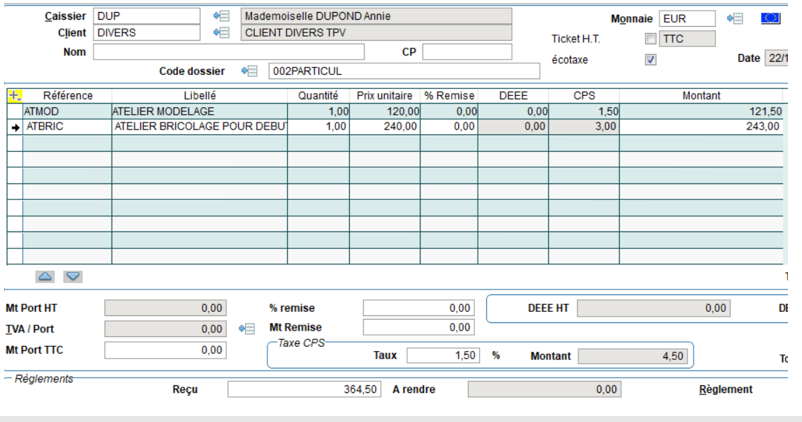Click the Mt Port TTC field
Screen dimensions: 802x422
click(166, 350)
